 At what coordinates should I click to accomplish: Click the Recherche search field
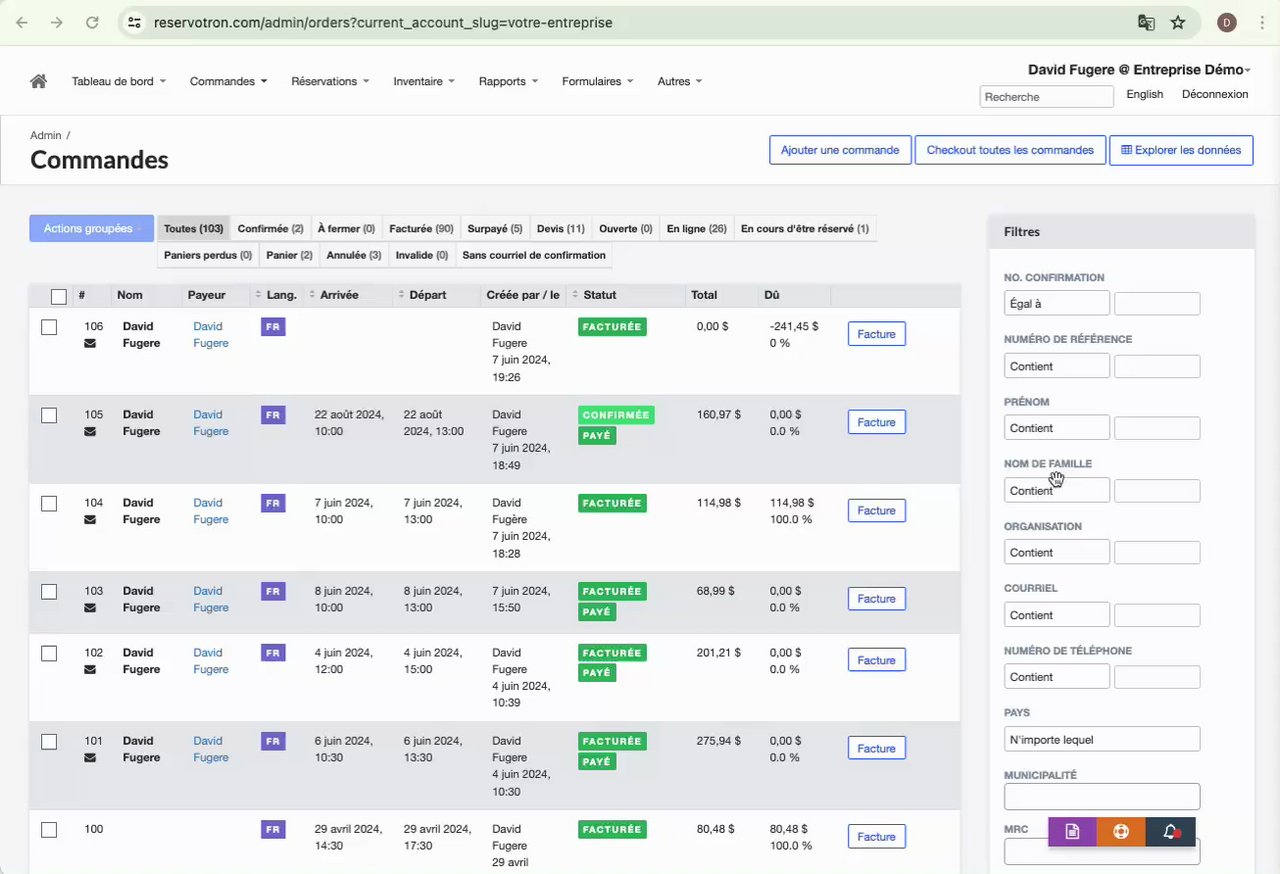1046,97
